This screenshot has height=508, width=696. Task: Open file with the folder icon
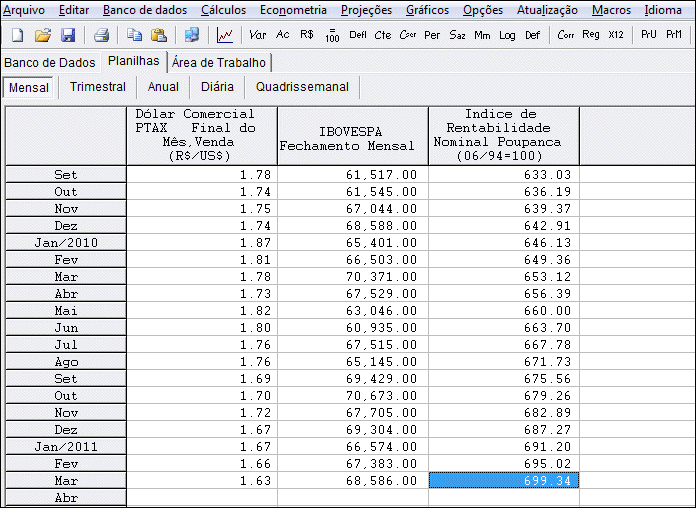pyautogui.click(x=43, y=35)
